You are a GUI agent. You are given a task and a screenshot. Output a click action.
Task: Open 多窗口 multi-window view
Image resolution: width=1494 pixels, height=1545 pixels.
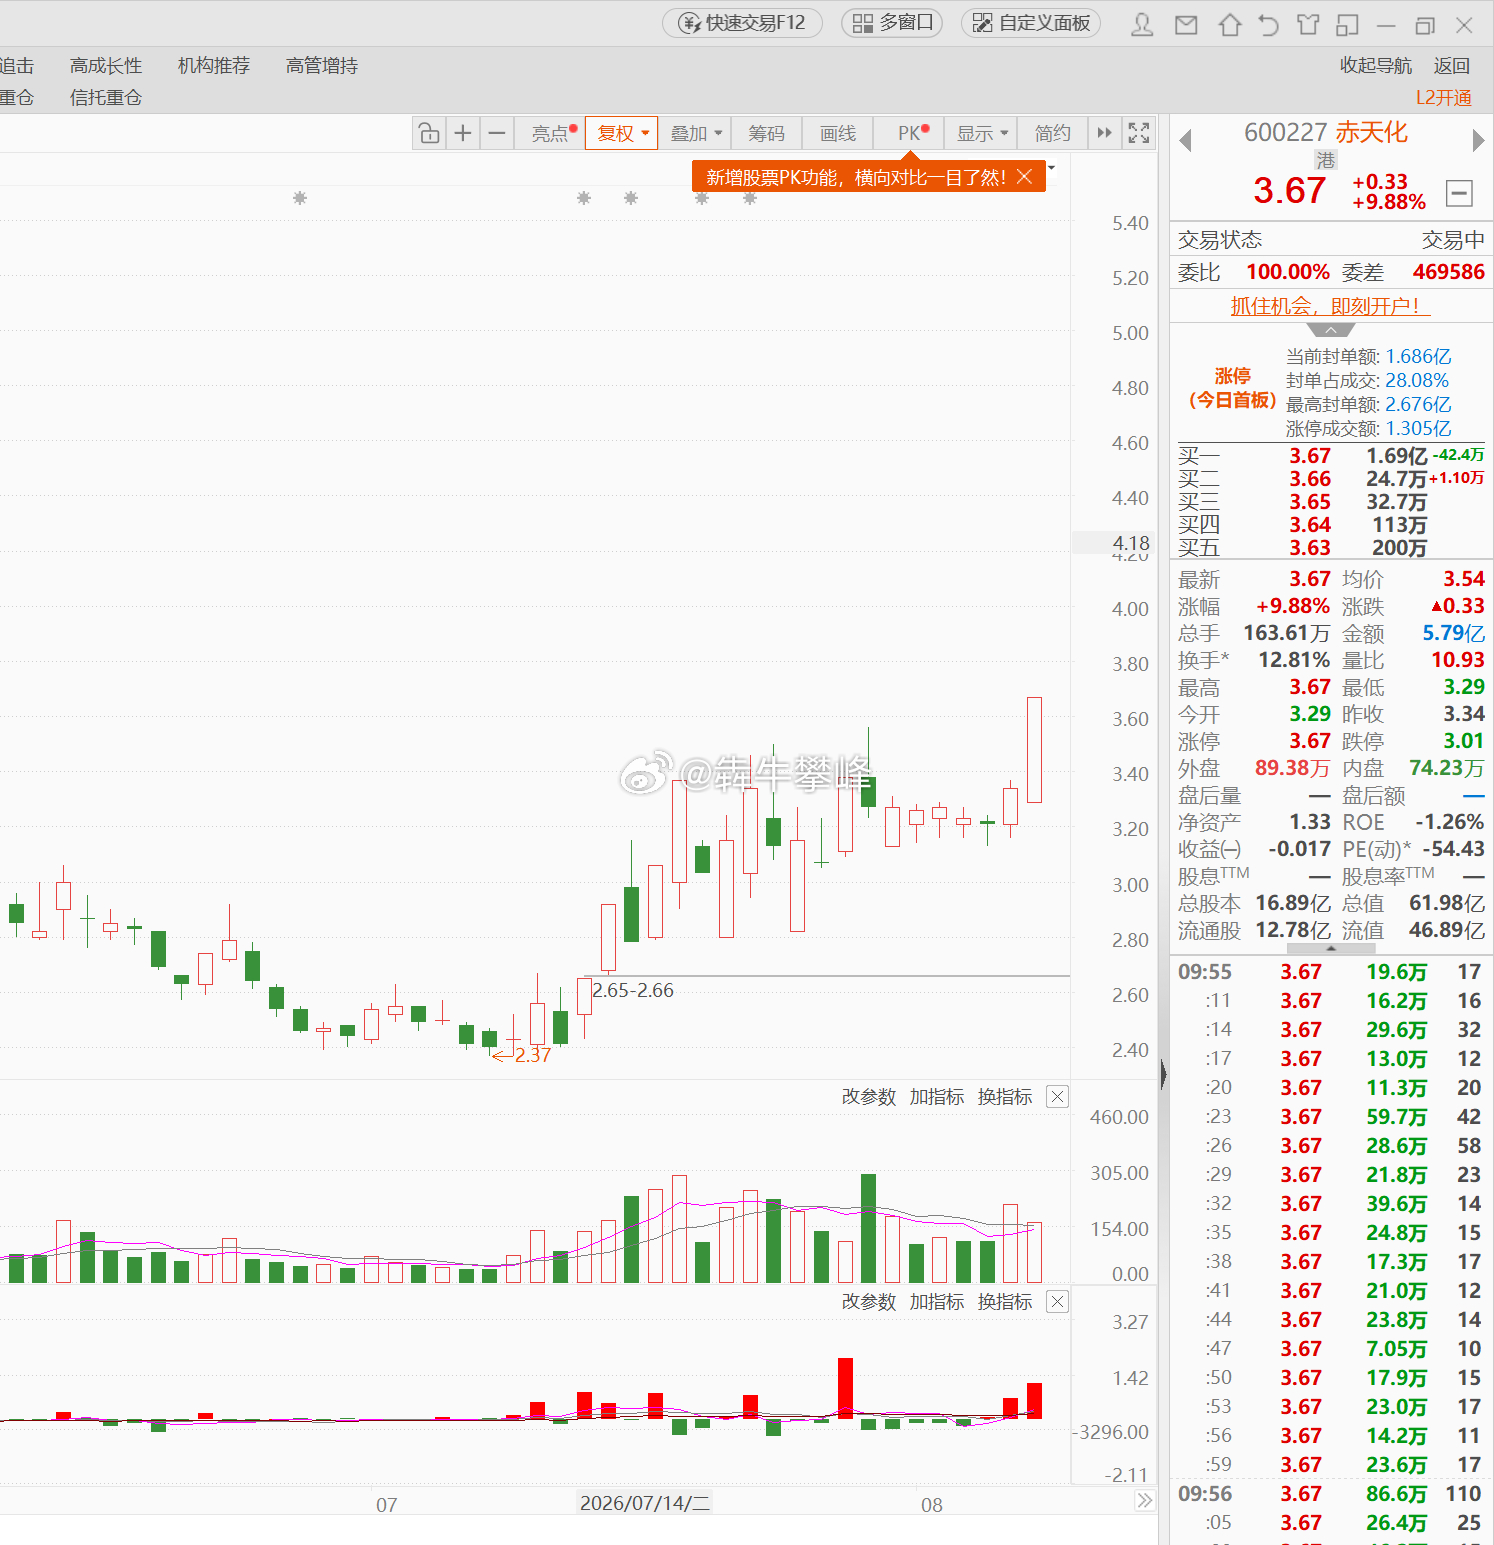click(892, 23)
